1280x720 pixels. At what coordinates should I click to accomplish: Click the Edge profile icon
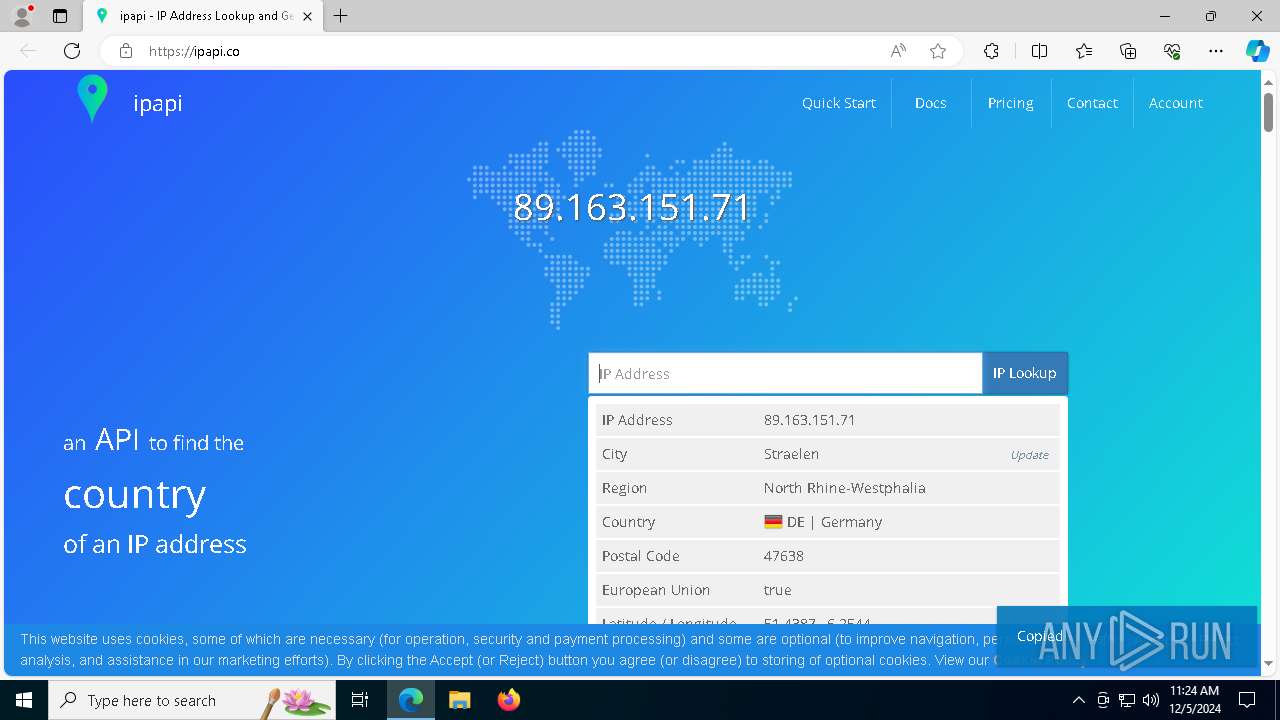(x=22, y=16)
